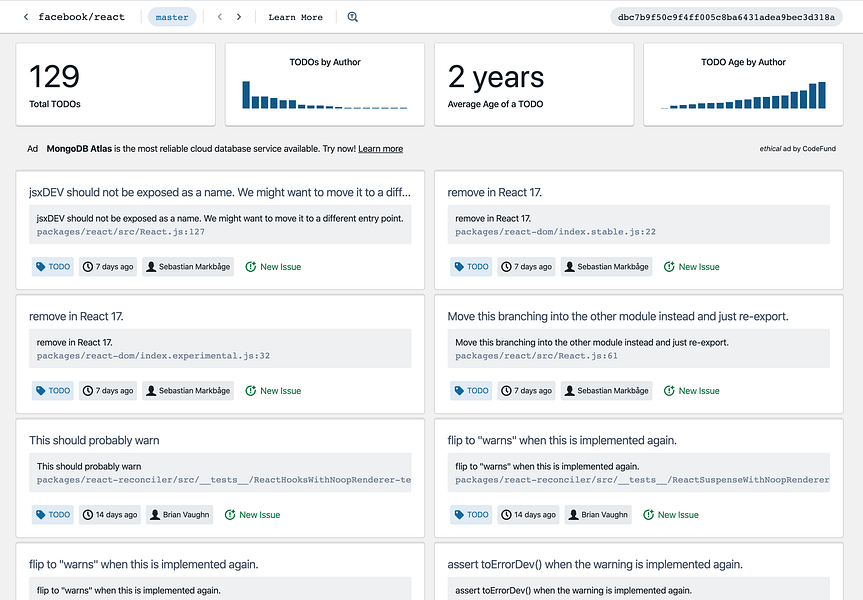The height and width of the screenshot is (600, 863).
Task: Click the TODO tag on the Move this branching card
Action: 471,391
